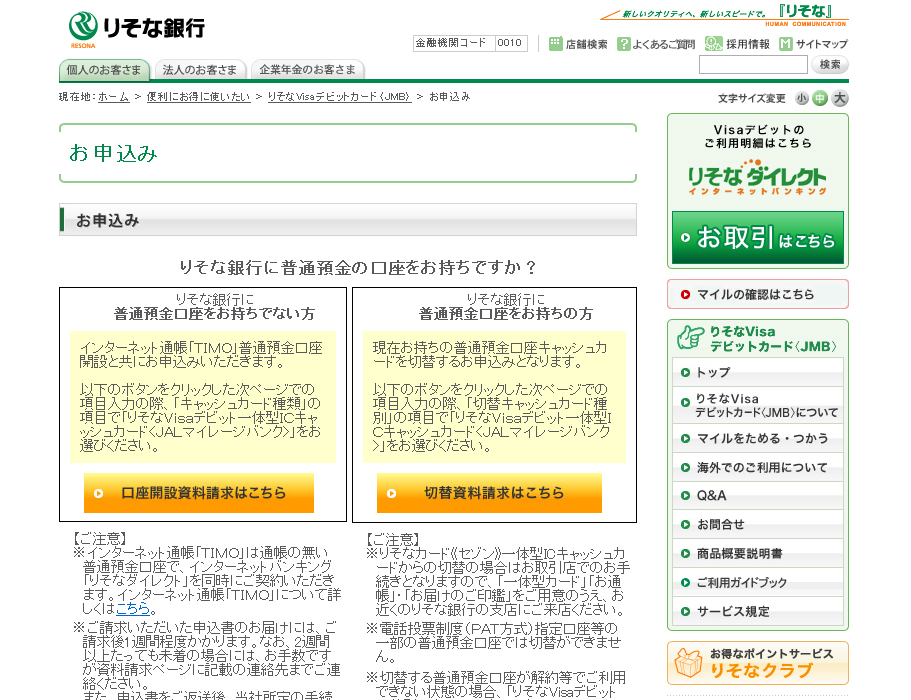
Task: Open the 採用情報 recruiting icon
Action: click(713, 44)
